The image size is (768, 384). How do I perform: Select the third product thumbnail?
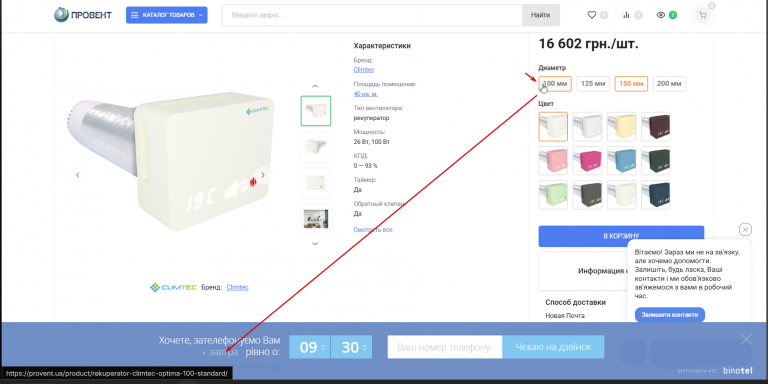coord(315,183)
